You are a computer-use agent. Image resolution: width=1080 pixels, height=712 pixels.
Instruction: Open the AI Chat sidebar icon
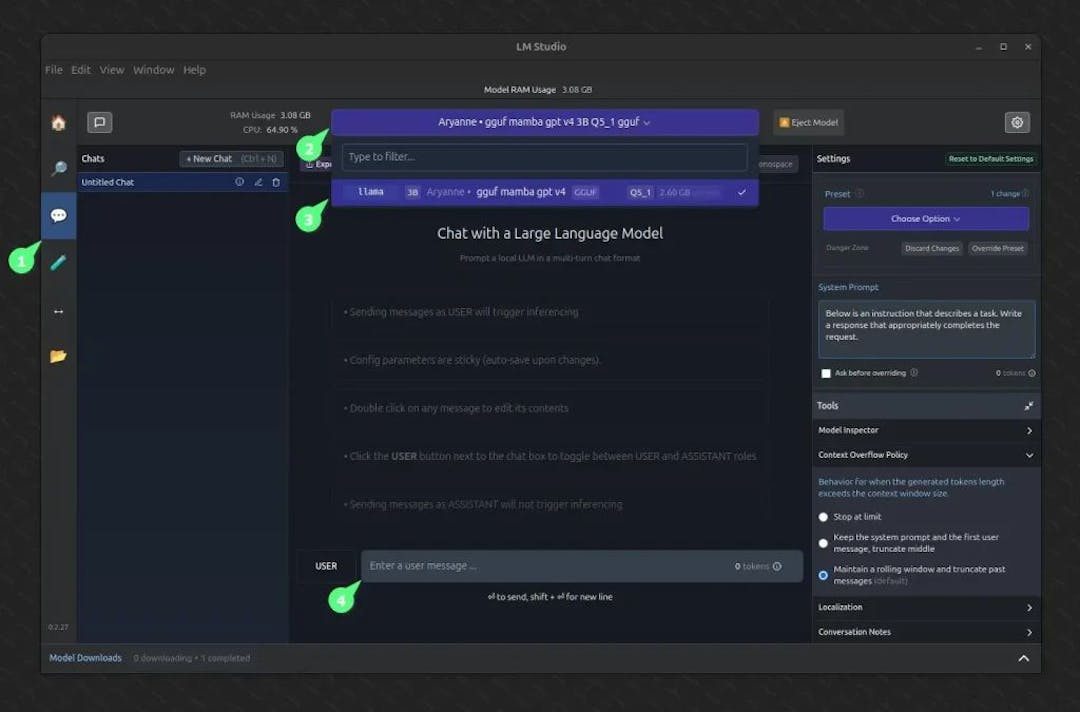pos(58,215)
